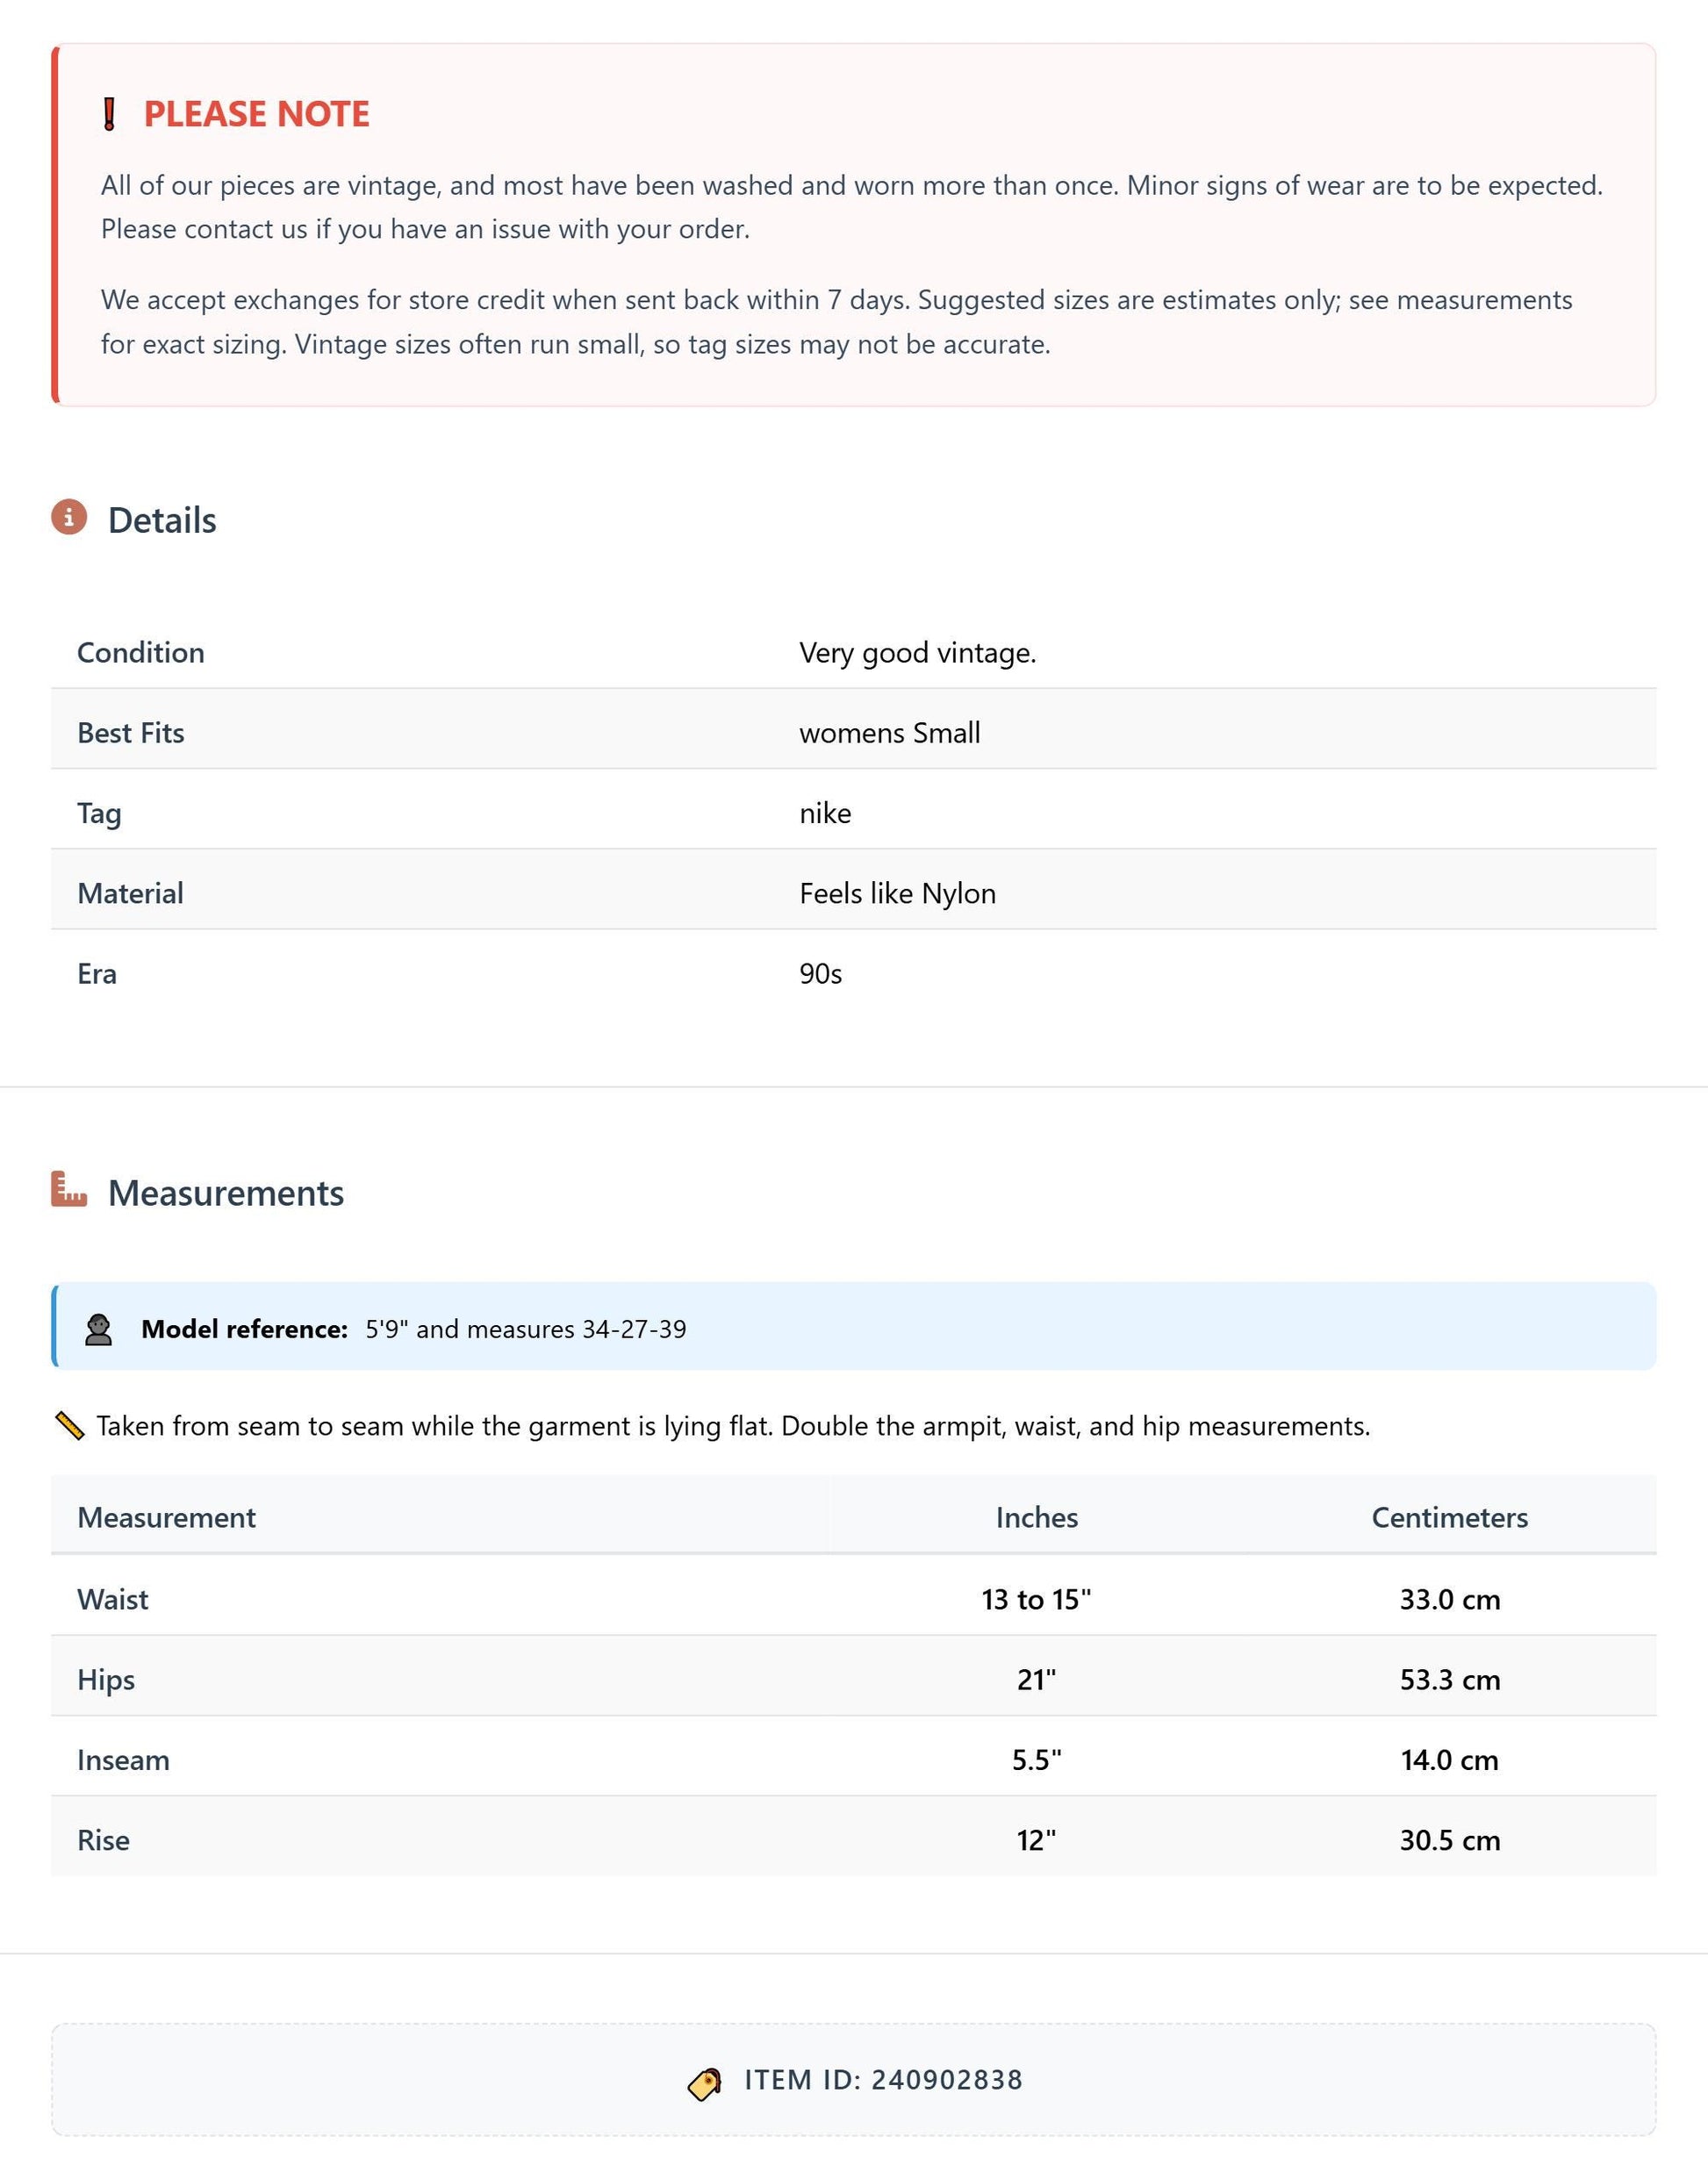Click the ITEM ID: 240902838 text
This screenshot has width=1708, height=2179.
tap(883, 2080)
